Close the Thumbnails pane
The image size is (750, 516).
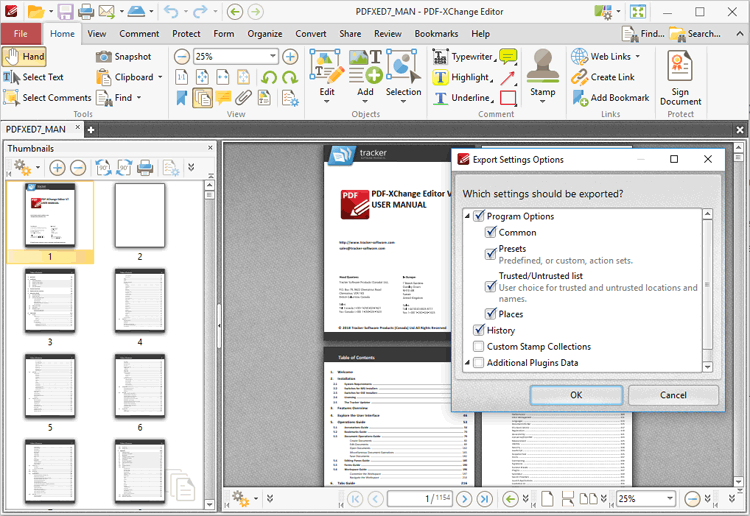click(x=210, y=148)
